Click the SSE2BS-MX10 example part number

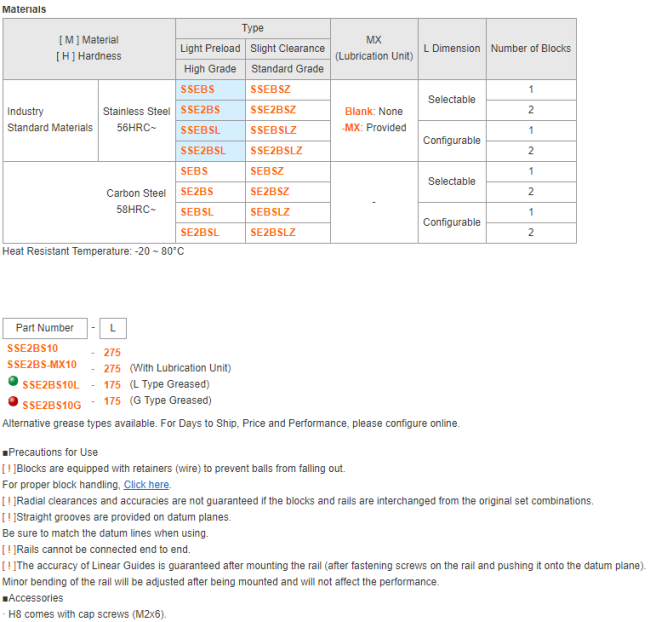(43, 365)
